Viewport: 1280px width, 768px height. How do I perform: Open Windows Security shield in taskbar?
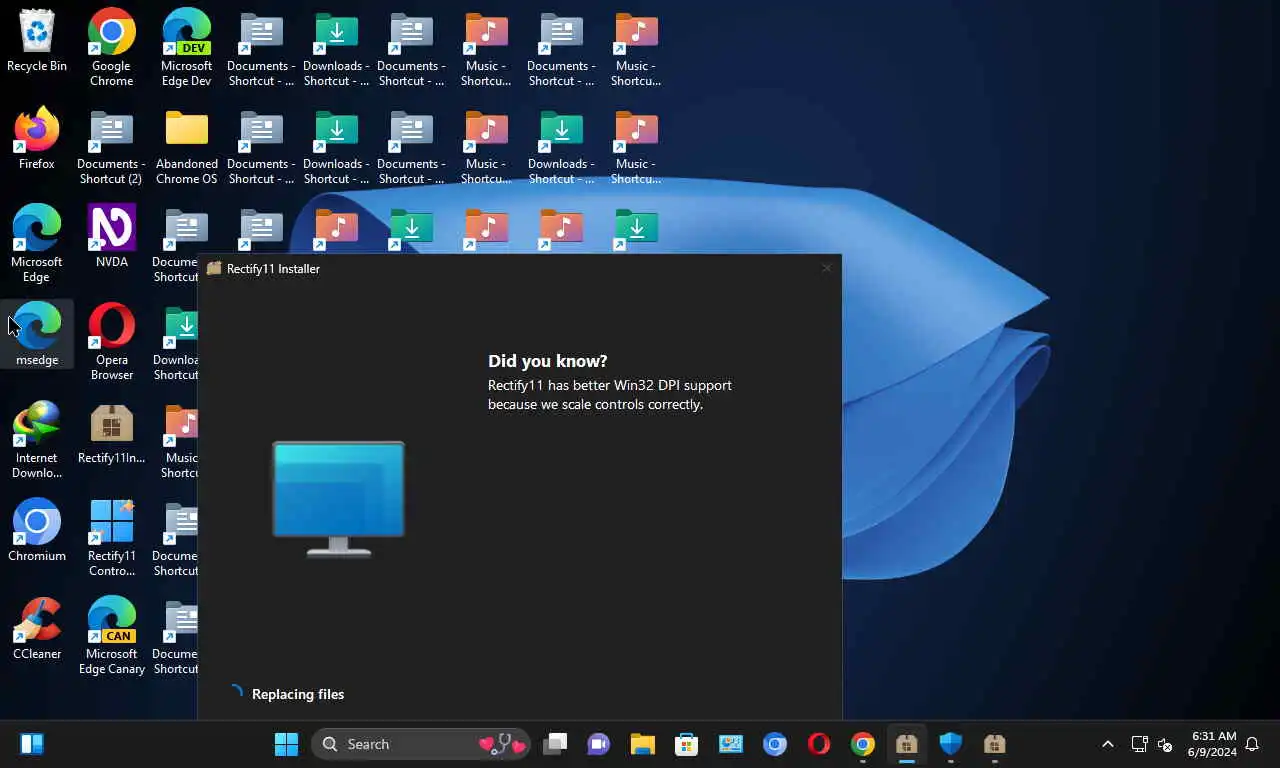coord(950,744)
